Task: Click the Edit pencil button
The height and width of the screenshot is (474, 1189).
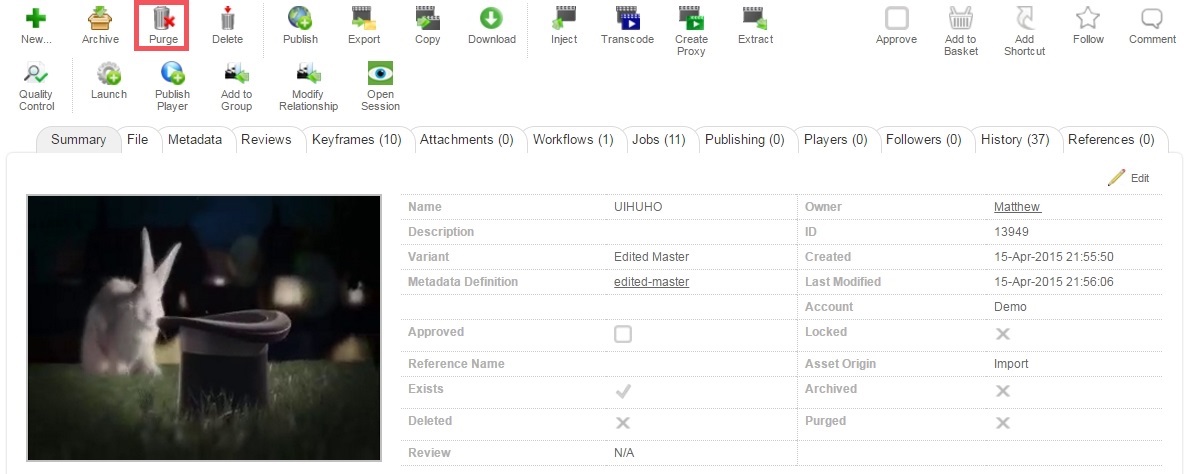Action: pyautogui.click(x=1129, y=178)
